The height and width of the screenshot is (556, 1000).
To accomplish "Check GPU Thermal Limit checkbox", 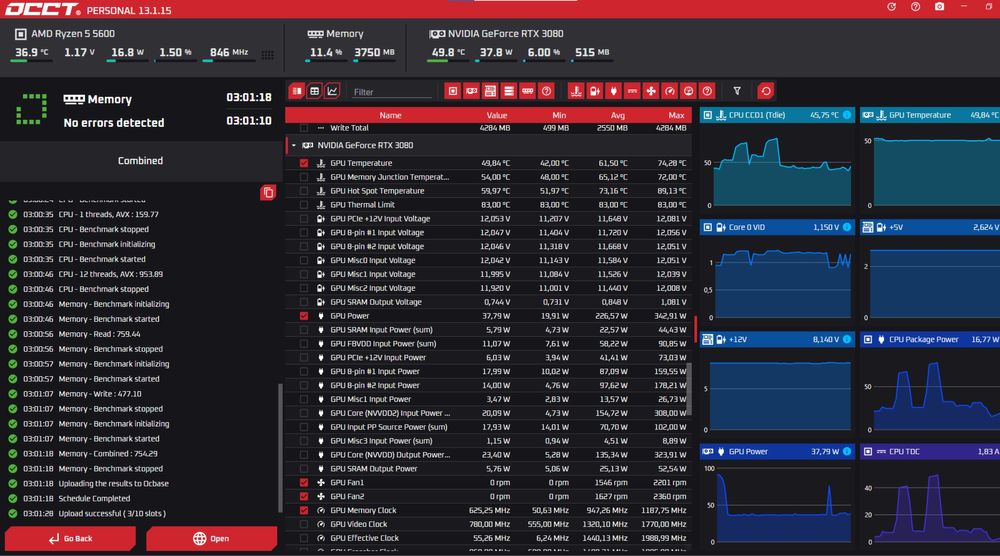I will click(x=304, y=205).
